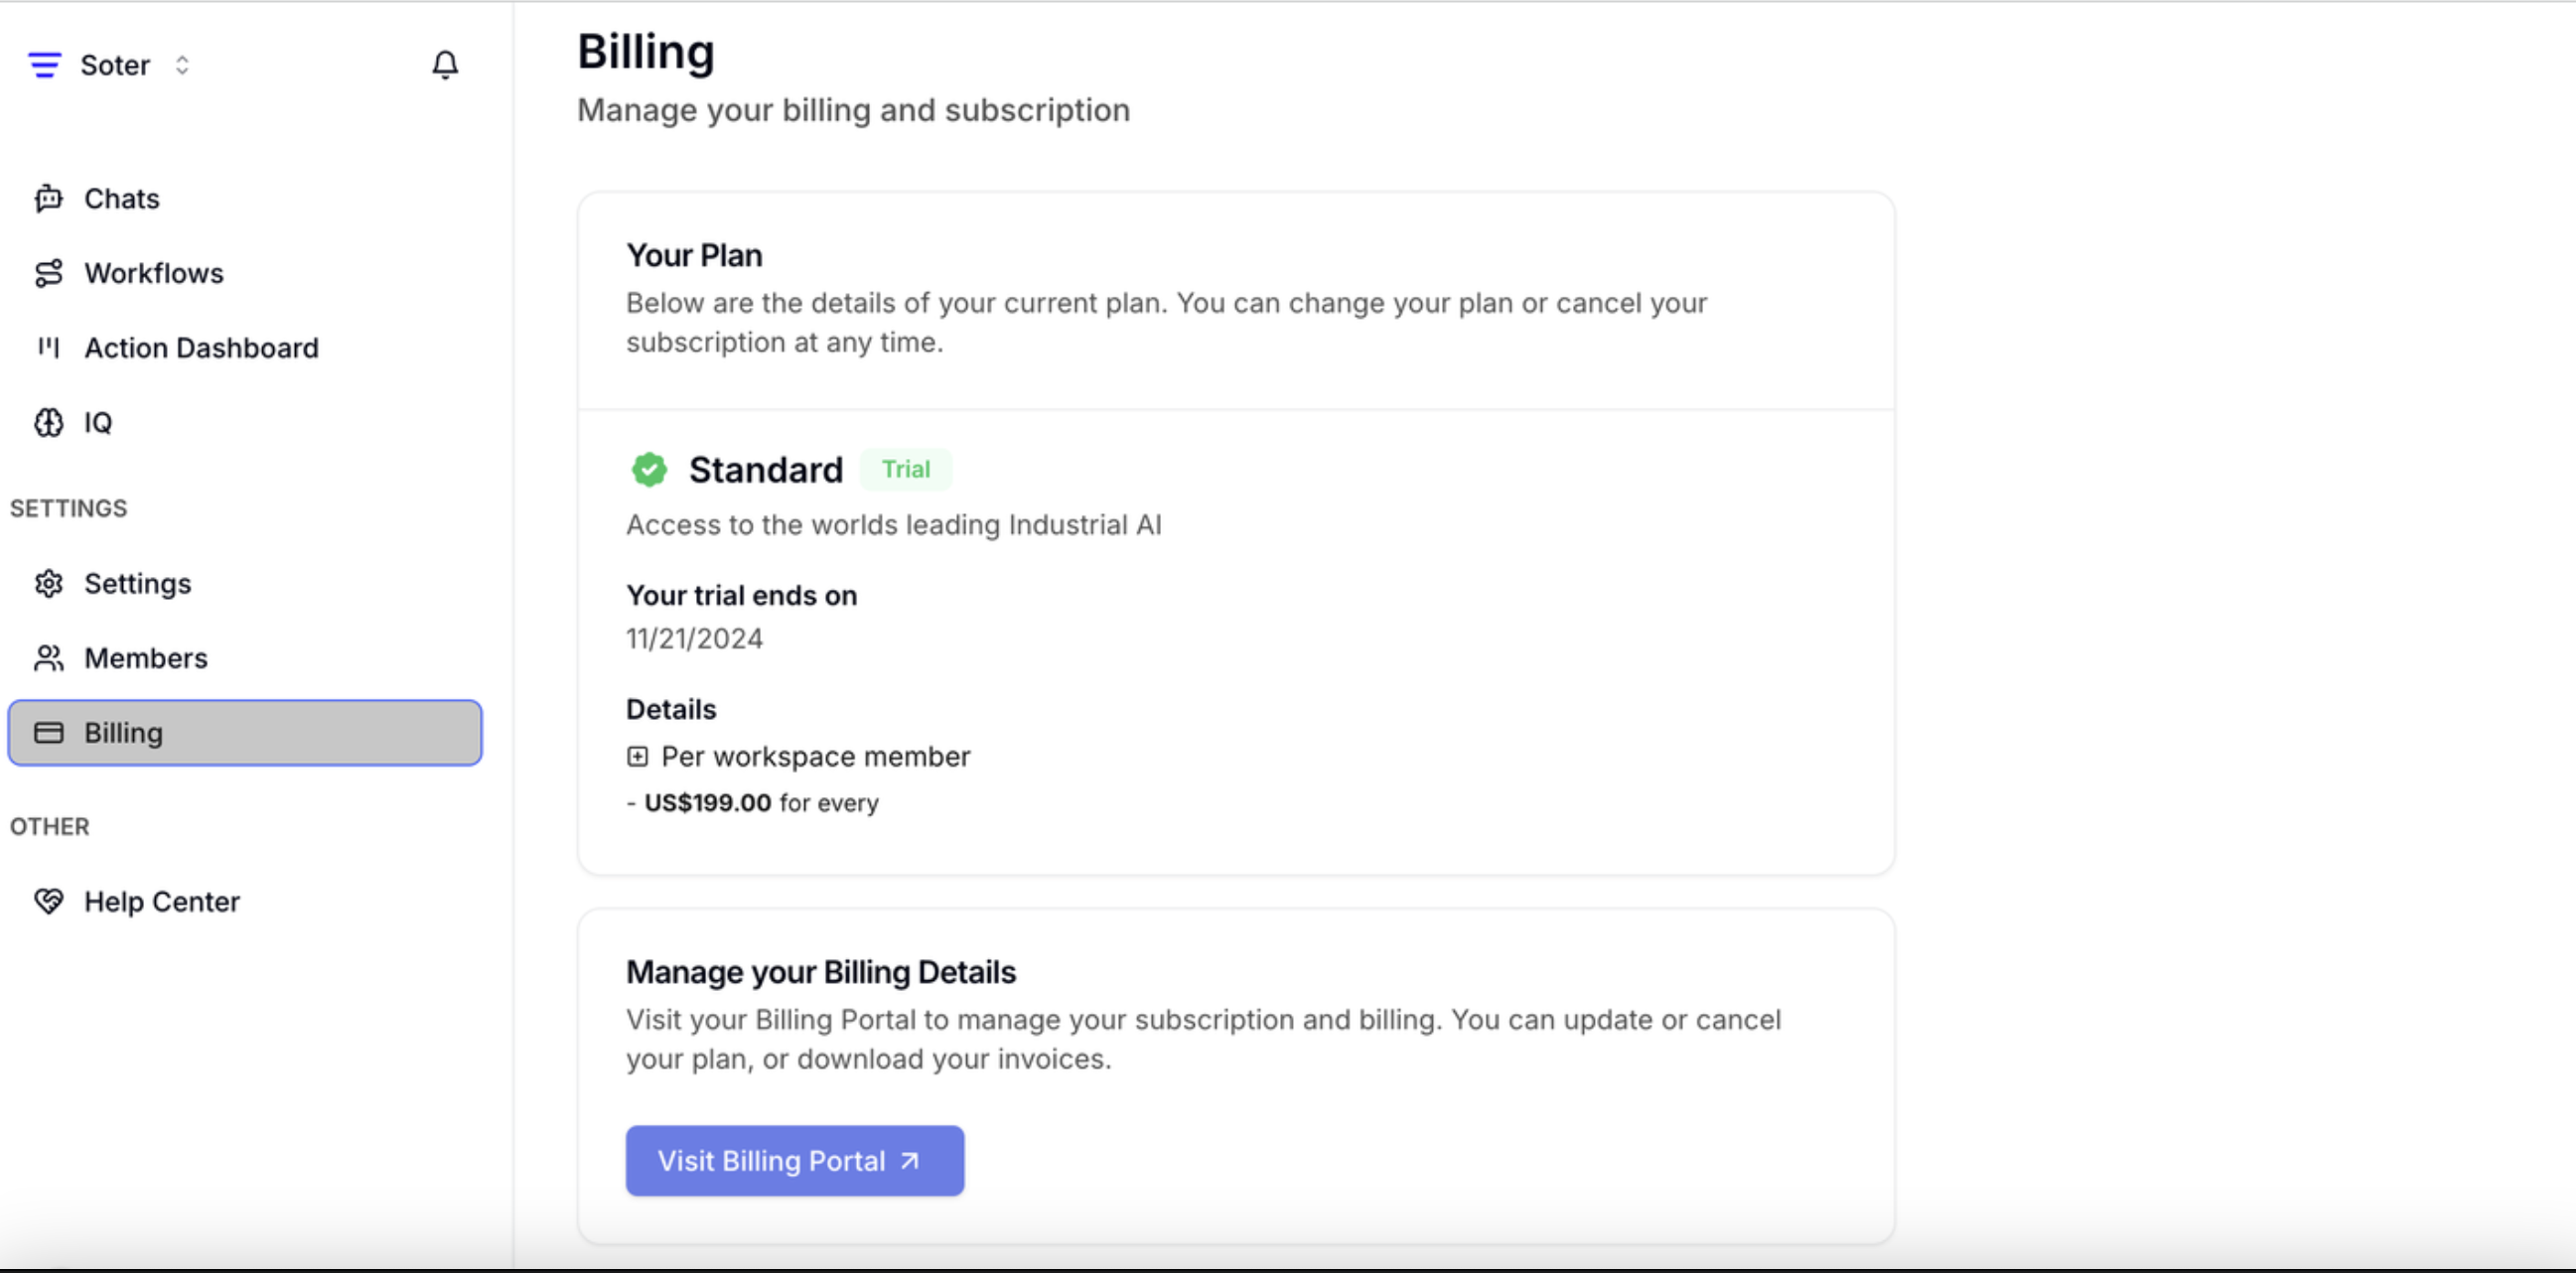2576x1273 pixels.
Task: Click the sidebar hamburger menu icon
Action: [45, 65]
